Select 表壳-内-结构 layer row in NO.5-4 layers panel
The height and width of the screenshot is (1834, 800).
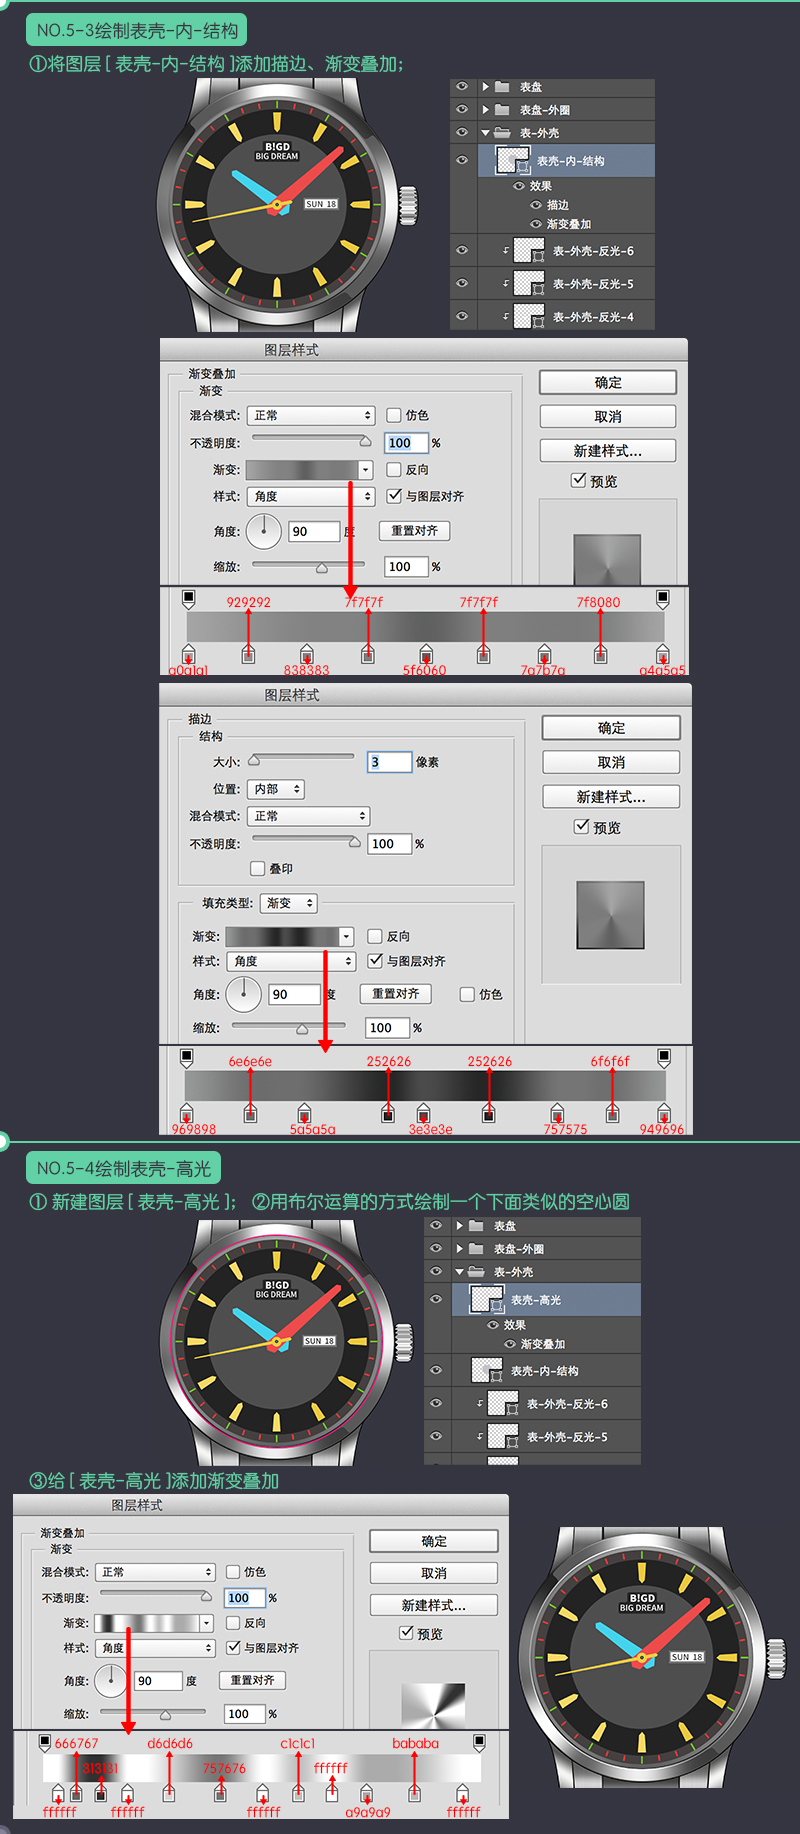(532, 1371)
